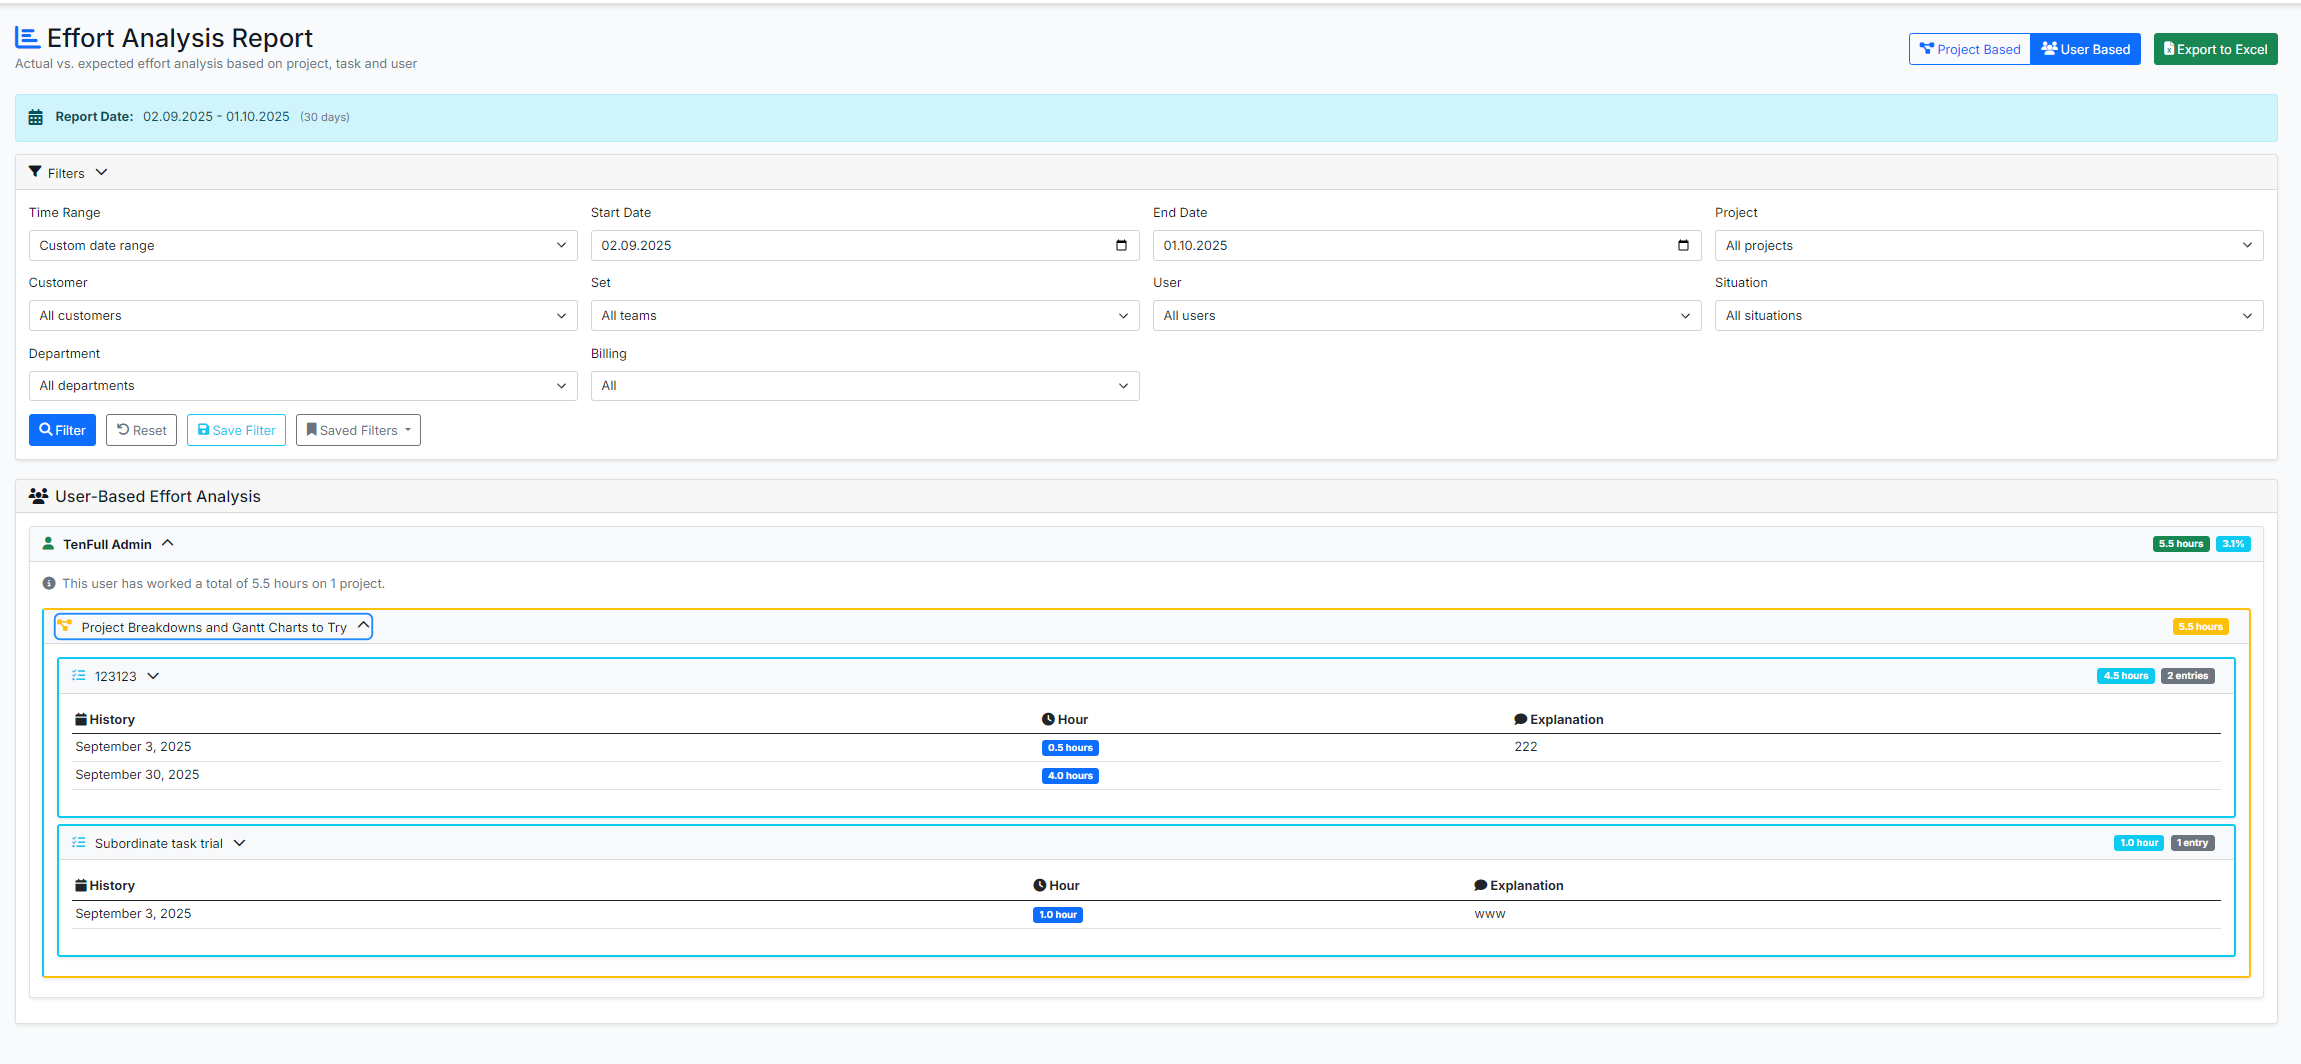The width and height of the screenshot is (2301, 1064).
Task: Toggle the 123123 task chevron
Action: (153, 676)
